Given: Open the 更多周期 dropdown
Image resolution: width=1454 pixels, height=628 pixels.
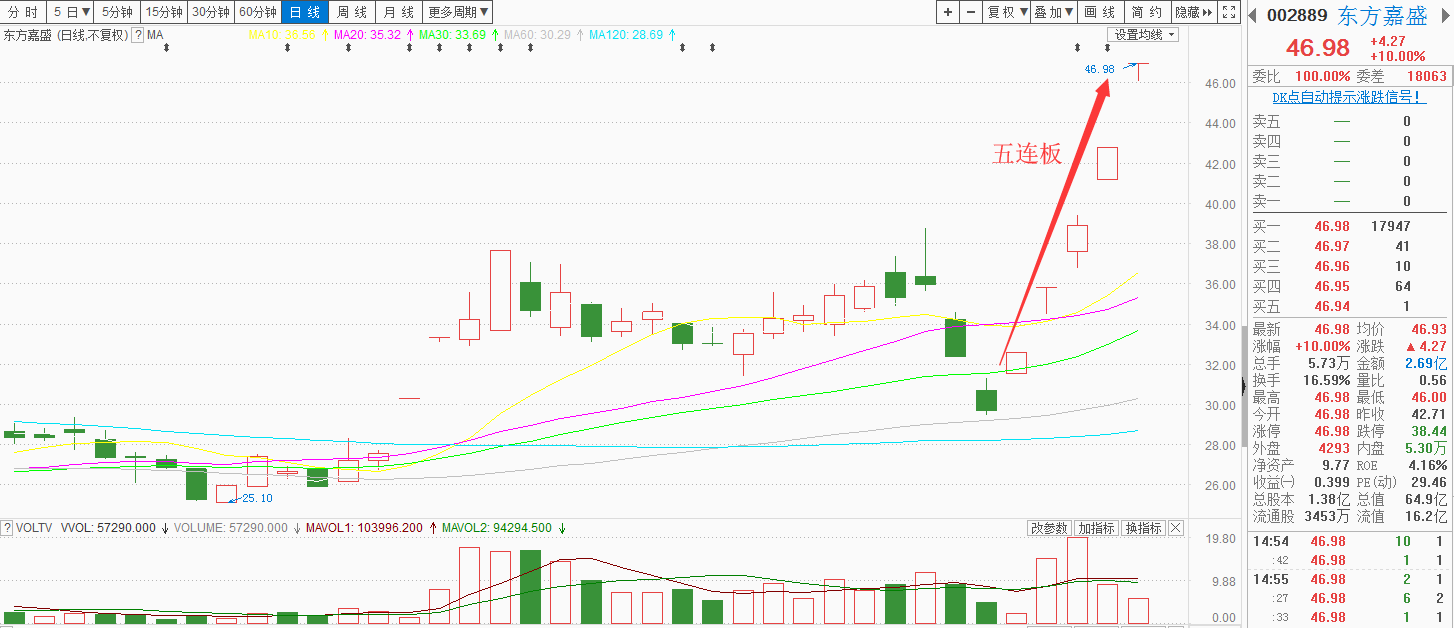Looking at the screenshot, I should 457,12.
